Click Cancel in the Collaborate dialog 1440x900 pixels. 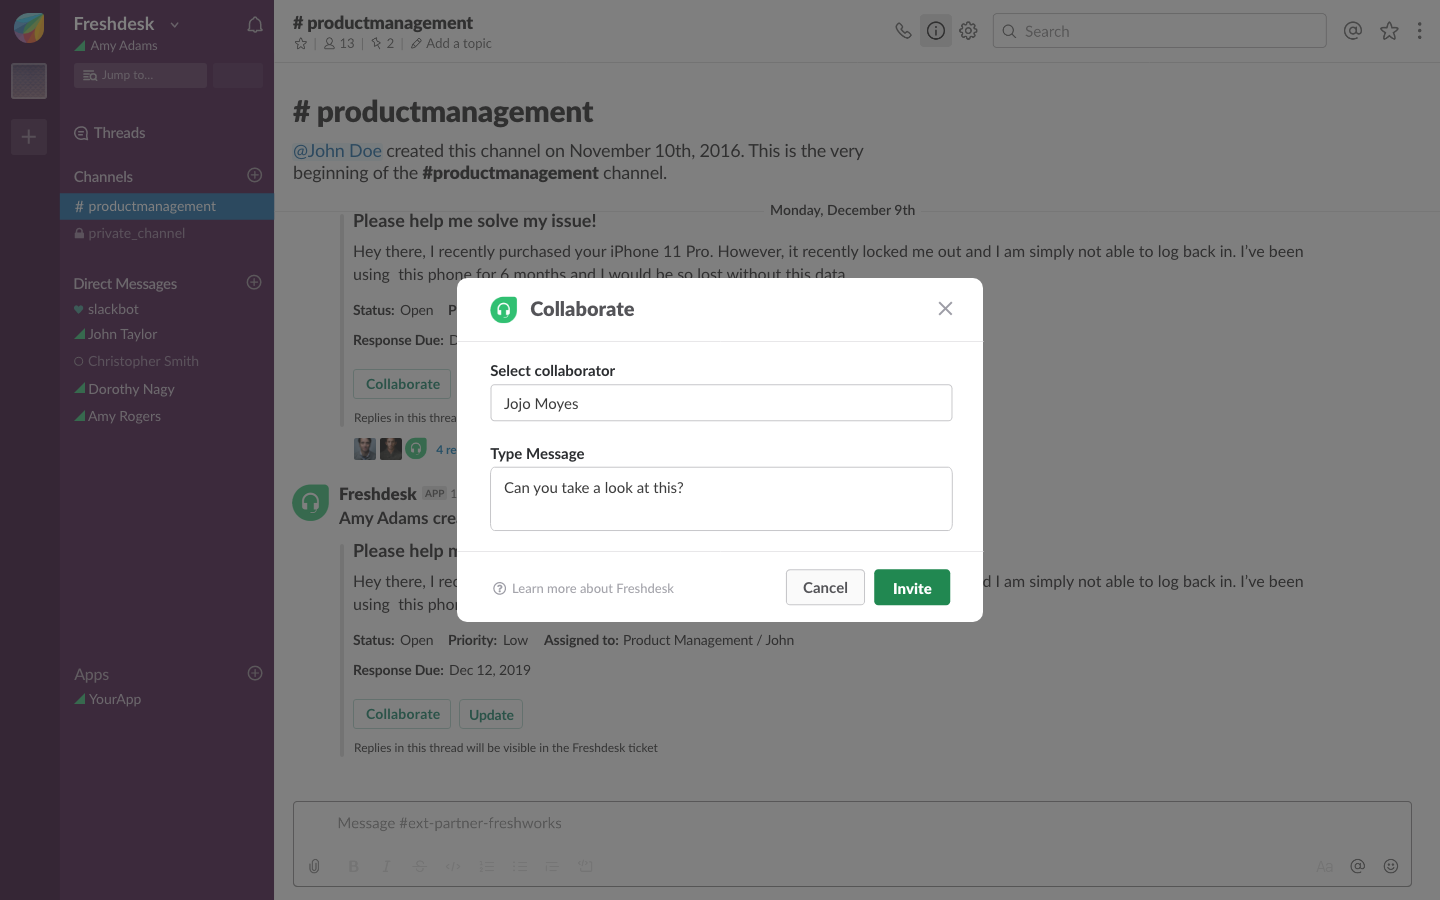pos(825,588)
